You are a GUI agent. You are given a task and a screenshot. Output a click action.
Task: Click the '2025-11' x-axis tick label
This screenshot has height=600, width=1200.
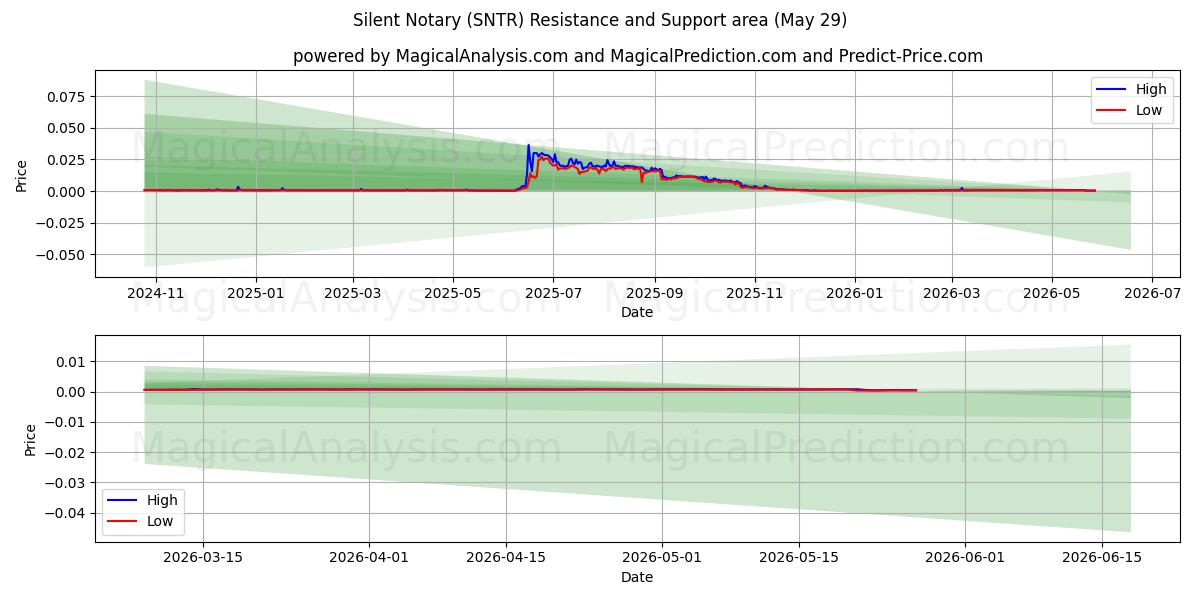tap(755, 293)
